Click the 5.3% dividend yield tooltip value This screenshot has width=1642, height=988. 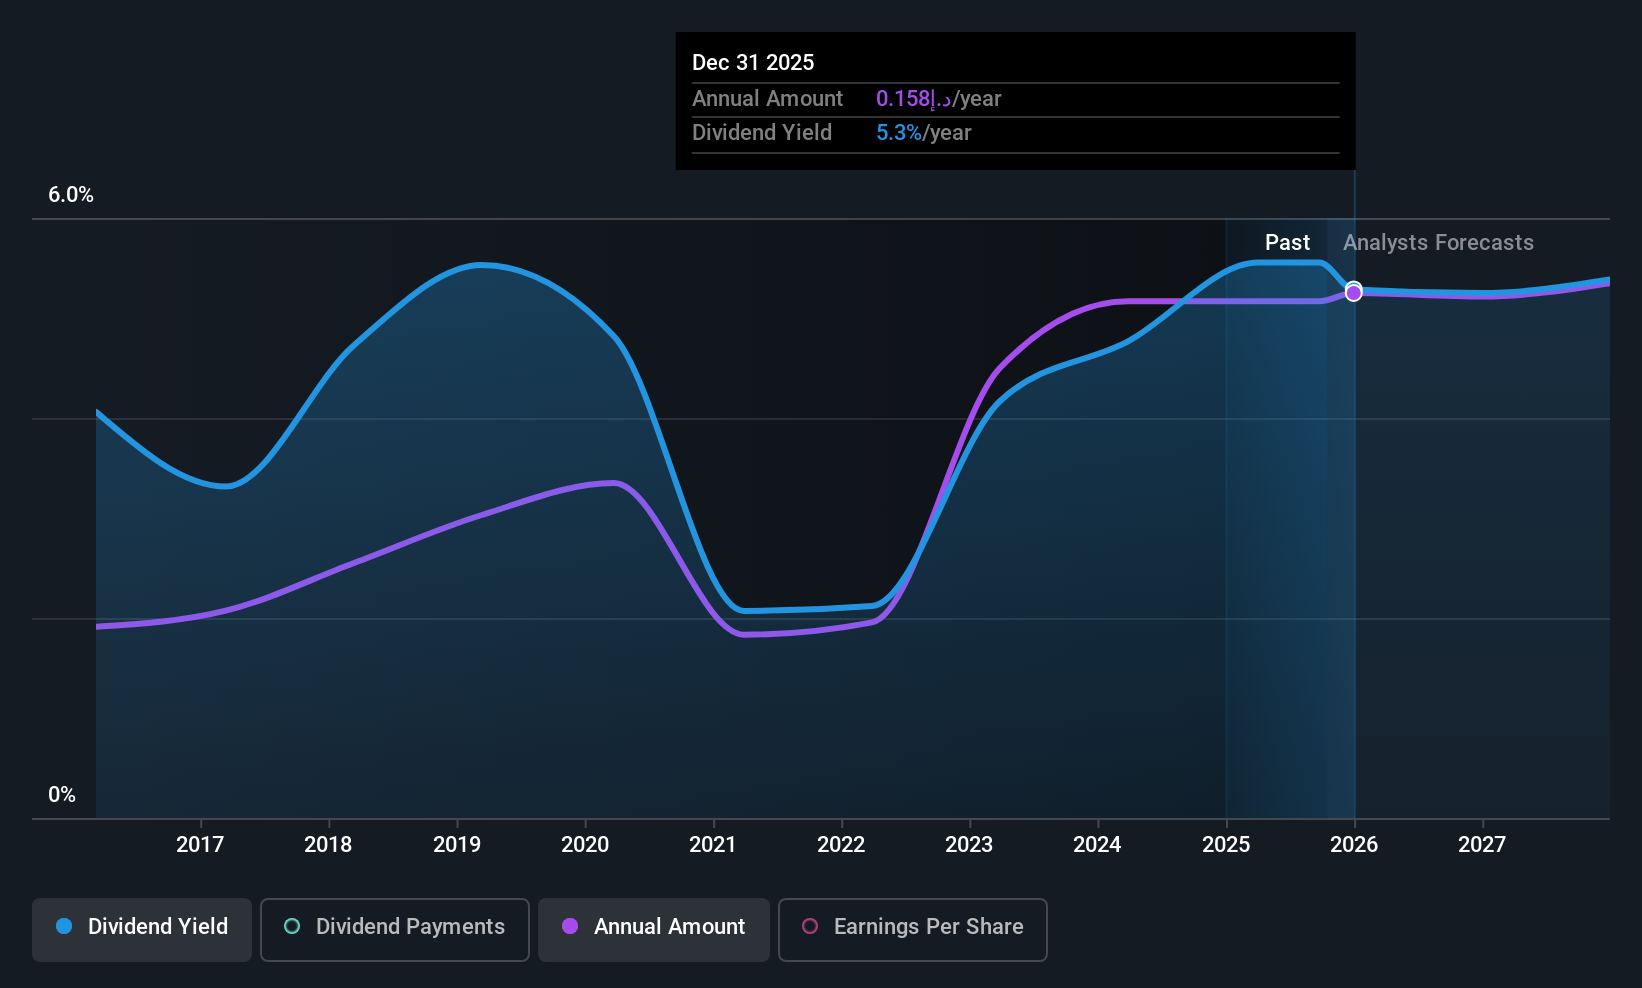coord(899,133)
